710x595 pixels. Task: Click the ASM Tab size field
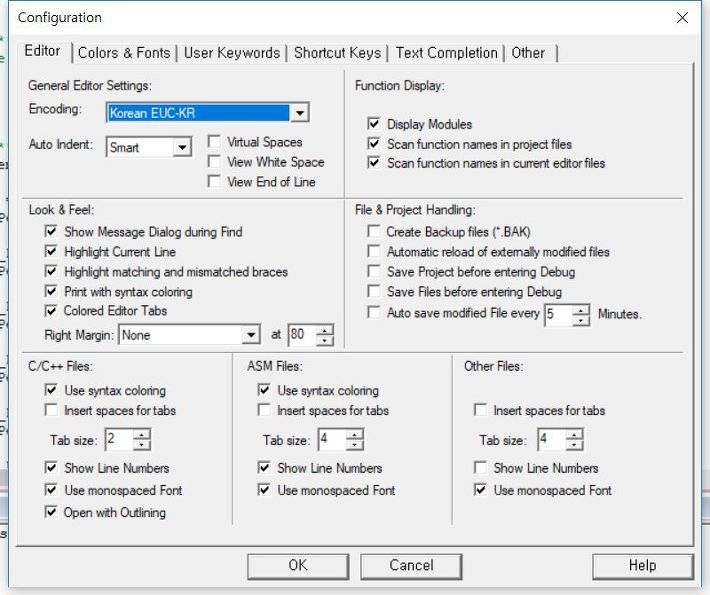[332, 440]
